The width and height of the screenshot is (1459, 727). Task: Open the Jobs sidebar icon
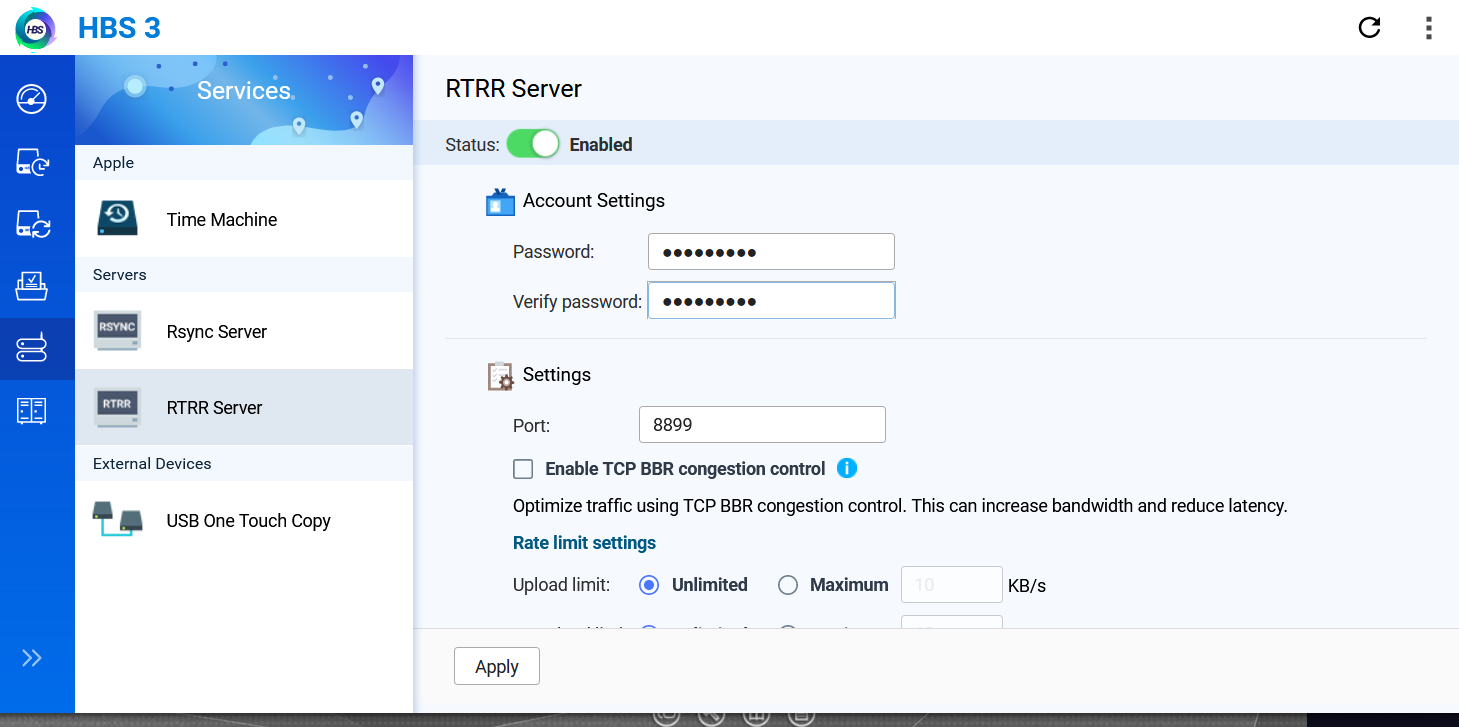(32, 286)
